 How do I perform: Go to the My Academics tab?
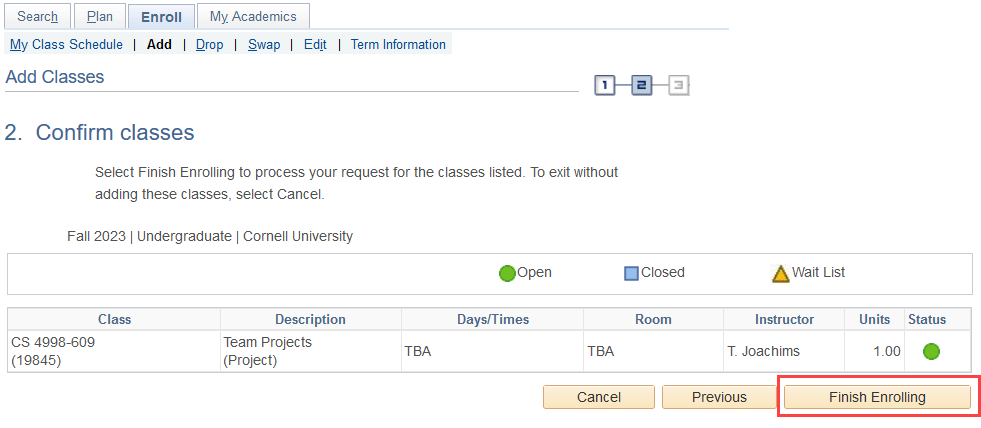coord(253,17)
